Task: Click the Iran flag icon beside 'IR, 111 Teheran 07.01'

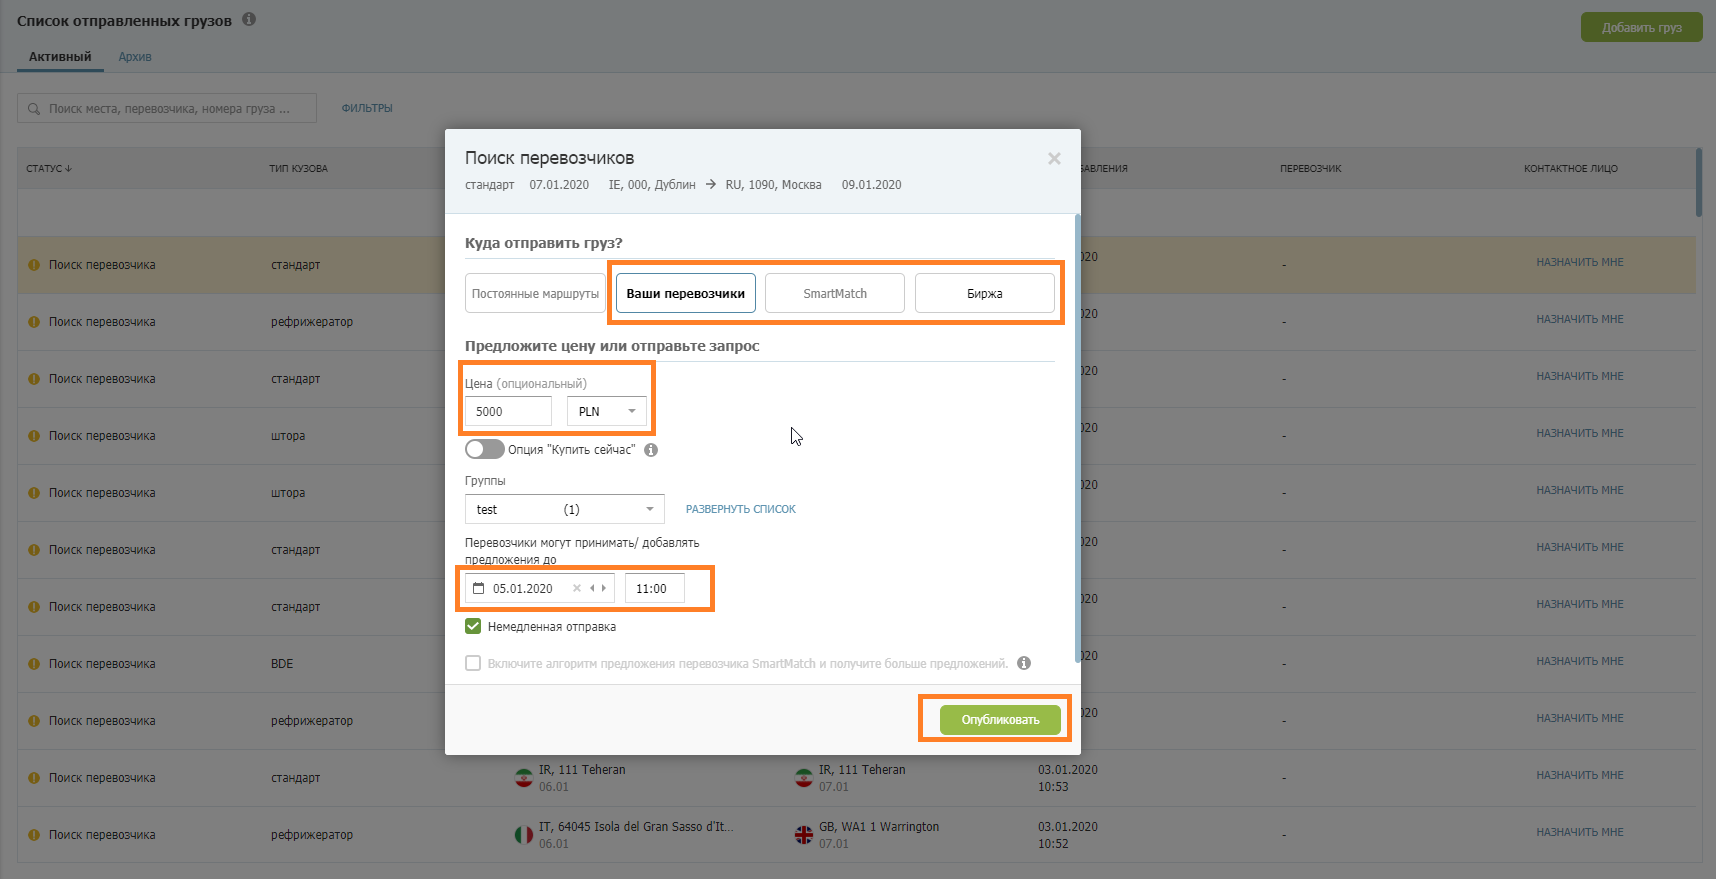Action: tap(804, 778)
